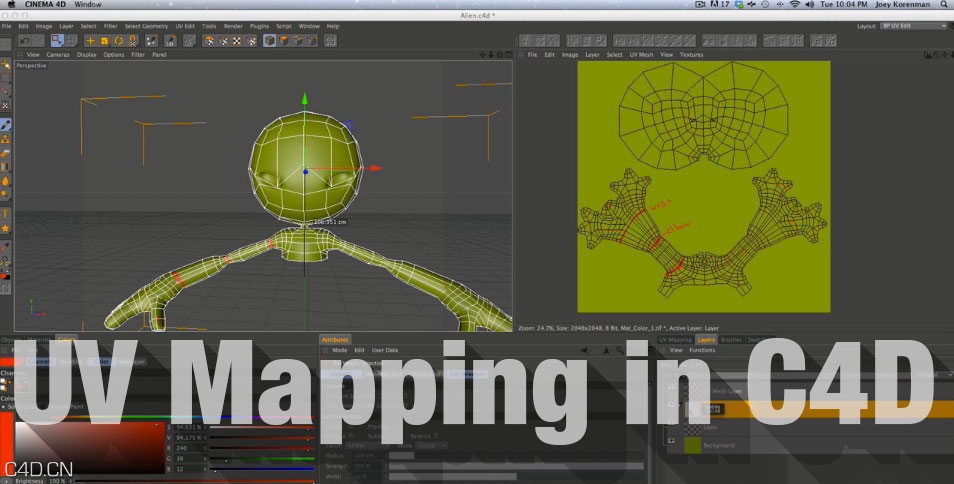Screen dimensions: 954x484
Task: Adjust the blue B color slider
Action: click(x=262, y=469)
